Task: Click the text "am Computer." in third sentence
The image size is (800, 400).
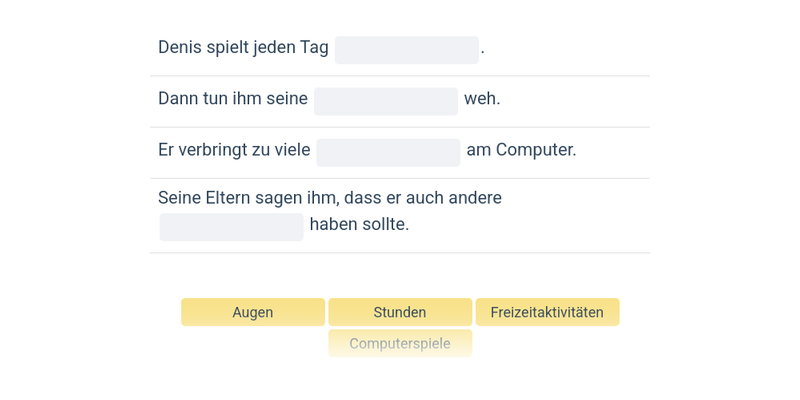Action: click(x=521, y=150)
